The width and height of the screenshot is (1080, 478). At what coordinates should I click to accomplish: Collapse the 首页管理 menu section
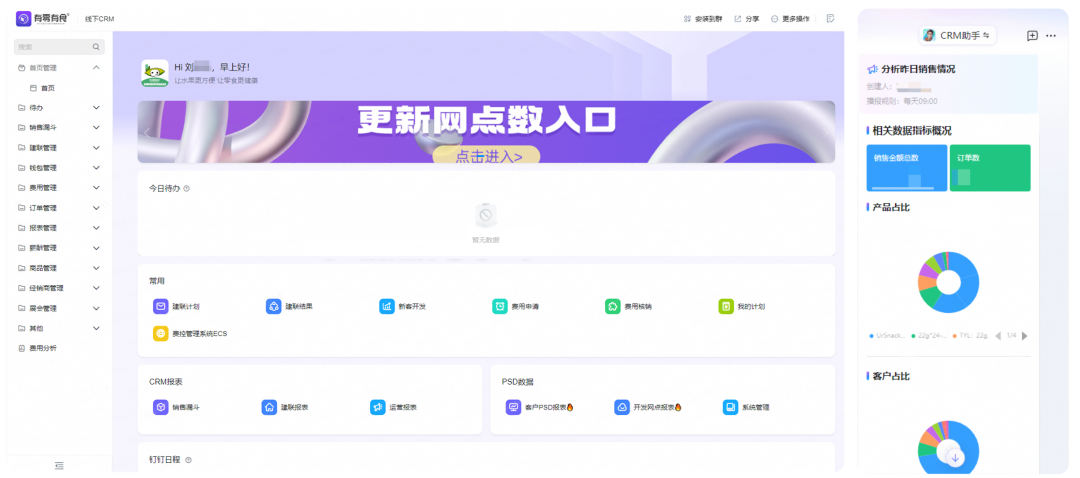coord(96,68)
